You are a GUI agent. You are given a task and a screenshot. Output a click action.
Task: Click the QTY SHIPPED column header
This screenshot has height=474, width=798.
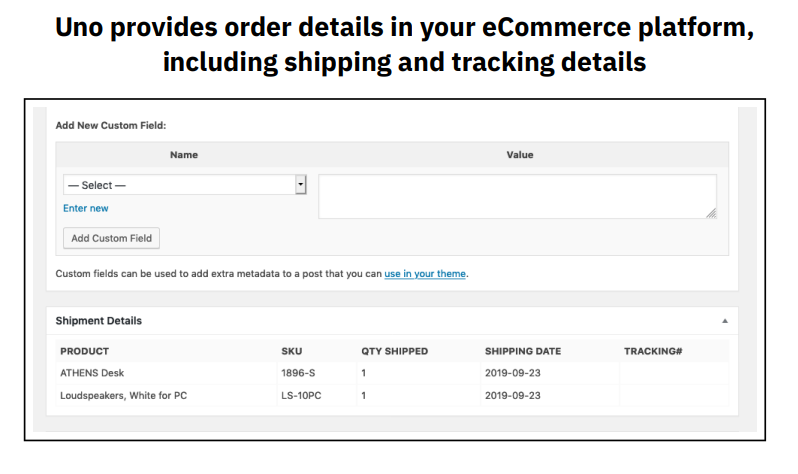394,351
